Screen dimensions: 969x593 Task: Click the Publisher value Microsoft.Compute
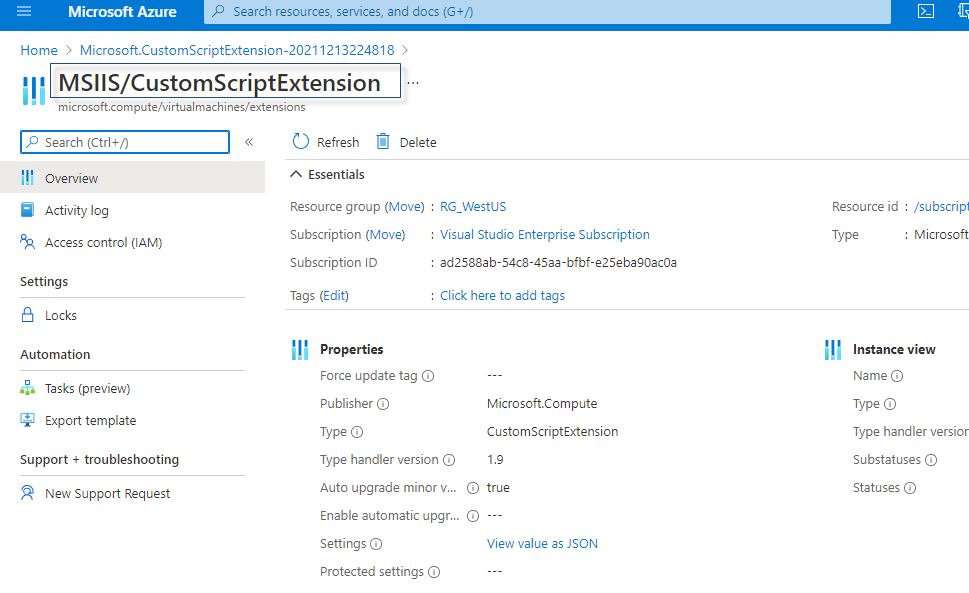[542, 403]
